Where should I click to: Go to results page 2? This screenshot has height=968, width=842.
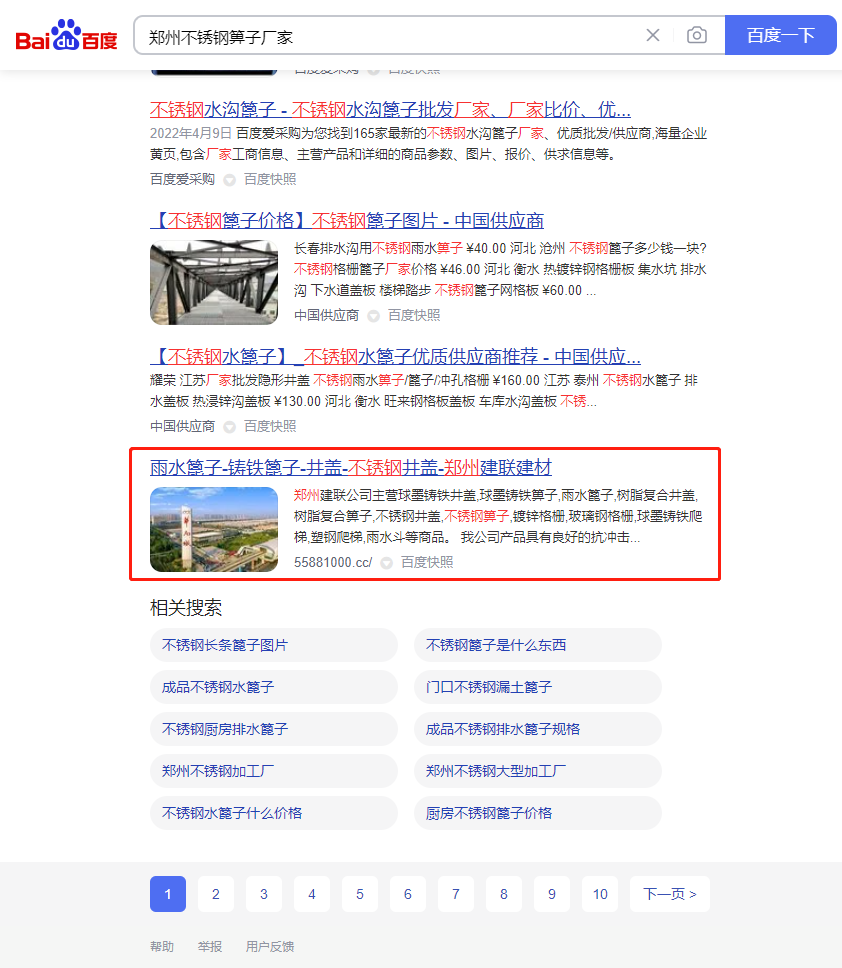pyautogui.click(x=215, y=894)
